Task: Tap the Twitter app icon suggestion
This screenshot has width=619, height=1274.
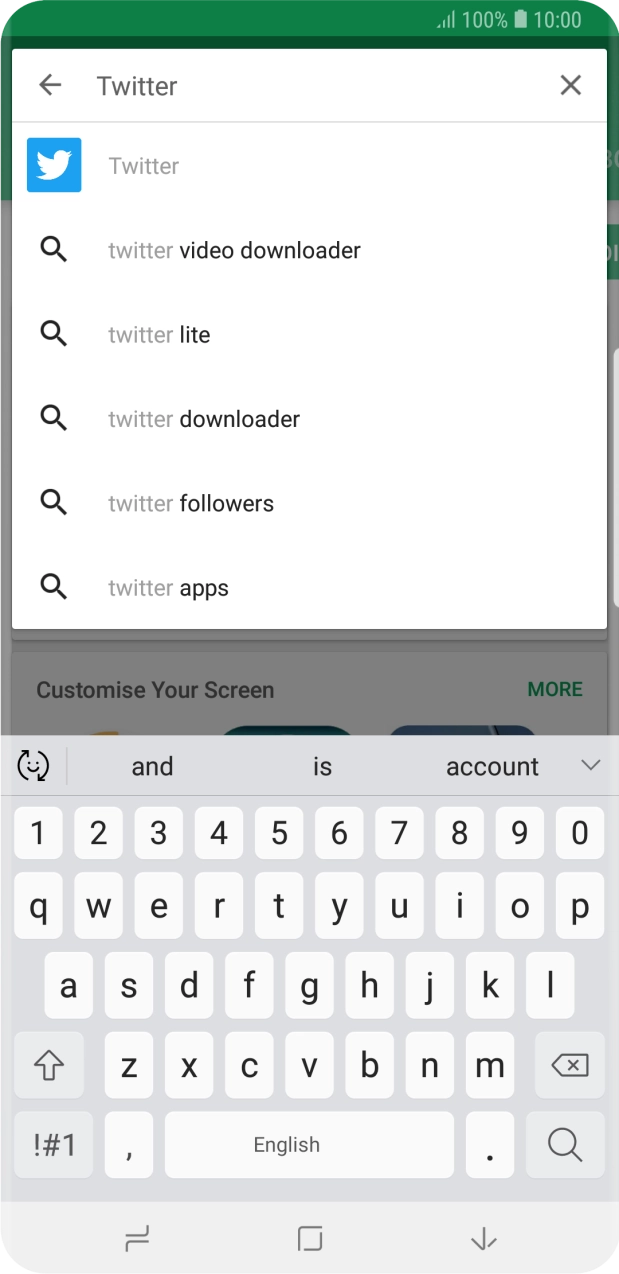Action: (53, 164)
